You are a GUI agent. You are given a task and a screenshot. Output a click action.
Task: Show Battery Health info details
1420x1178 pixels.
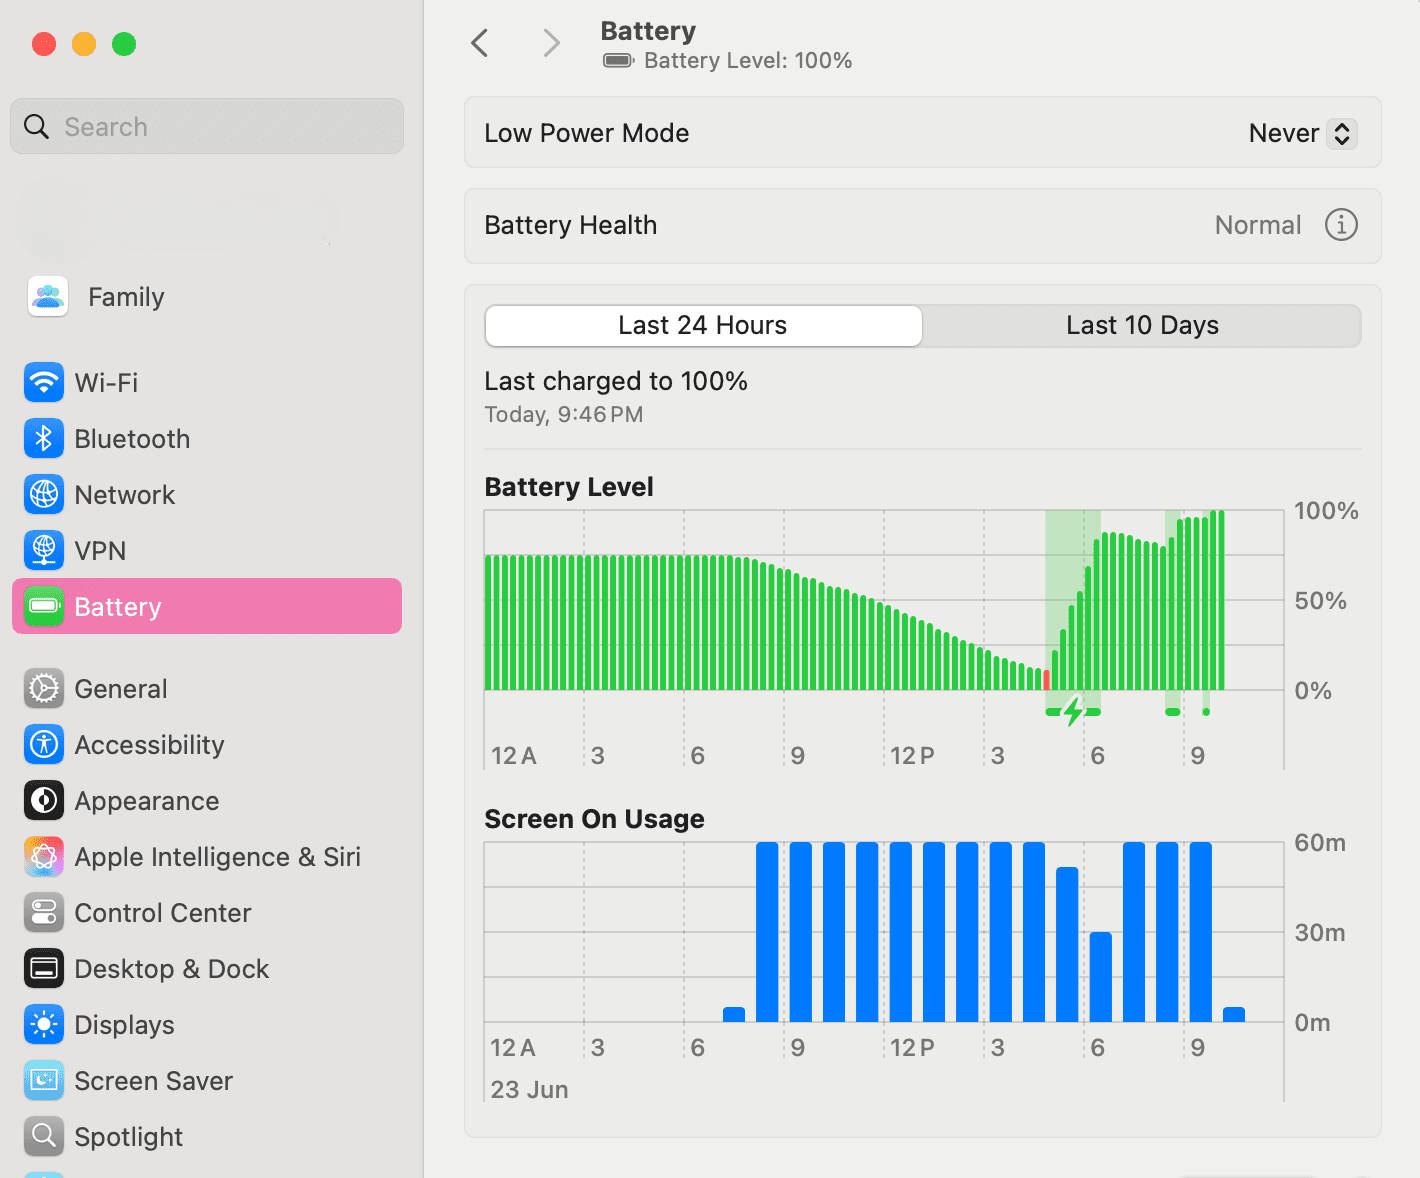pyautogui.click(x=1341, y=225)
